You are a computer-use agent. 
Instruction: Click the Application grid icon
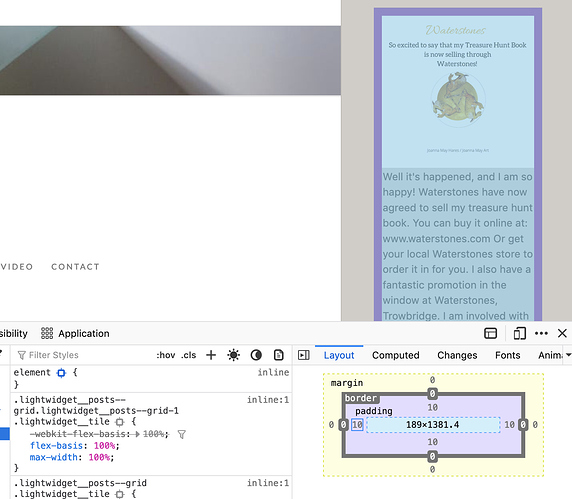tap(47, 333)
